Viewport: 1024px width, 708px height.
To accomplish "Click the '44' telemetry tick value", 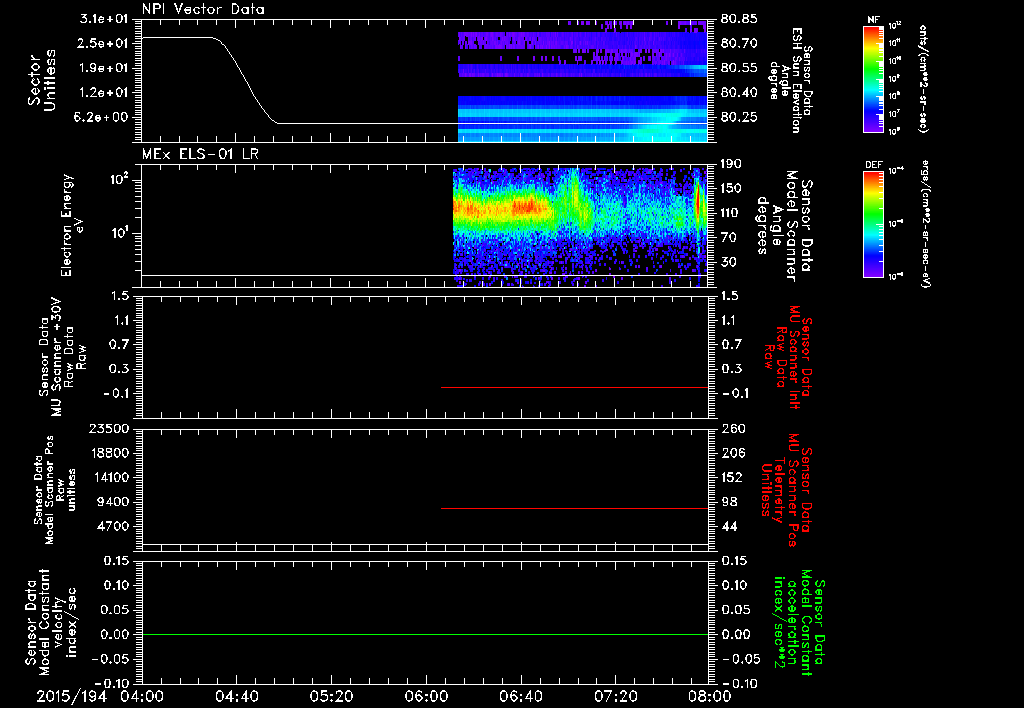I will pos(729,526).
